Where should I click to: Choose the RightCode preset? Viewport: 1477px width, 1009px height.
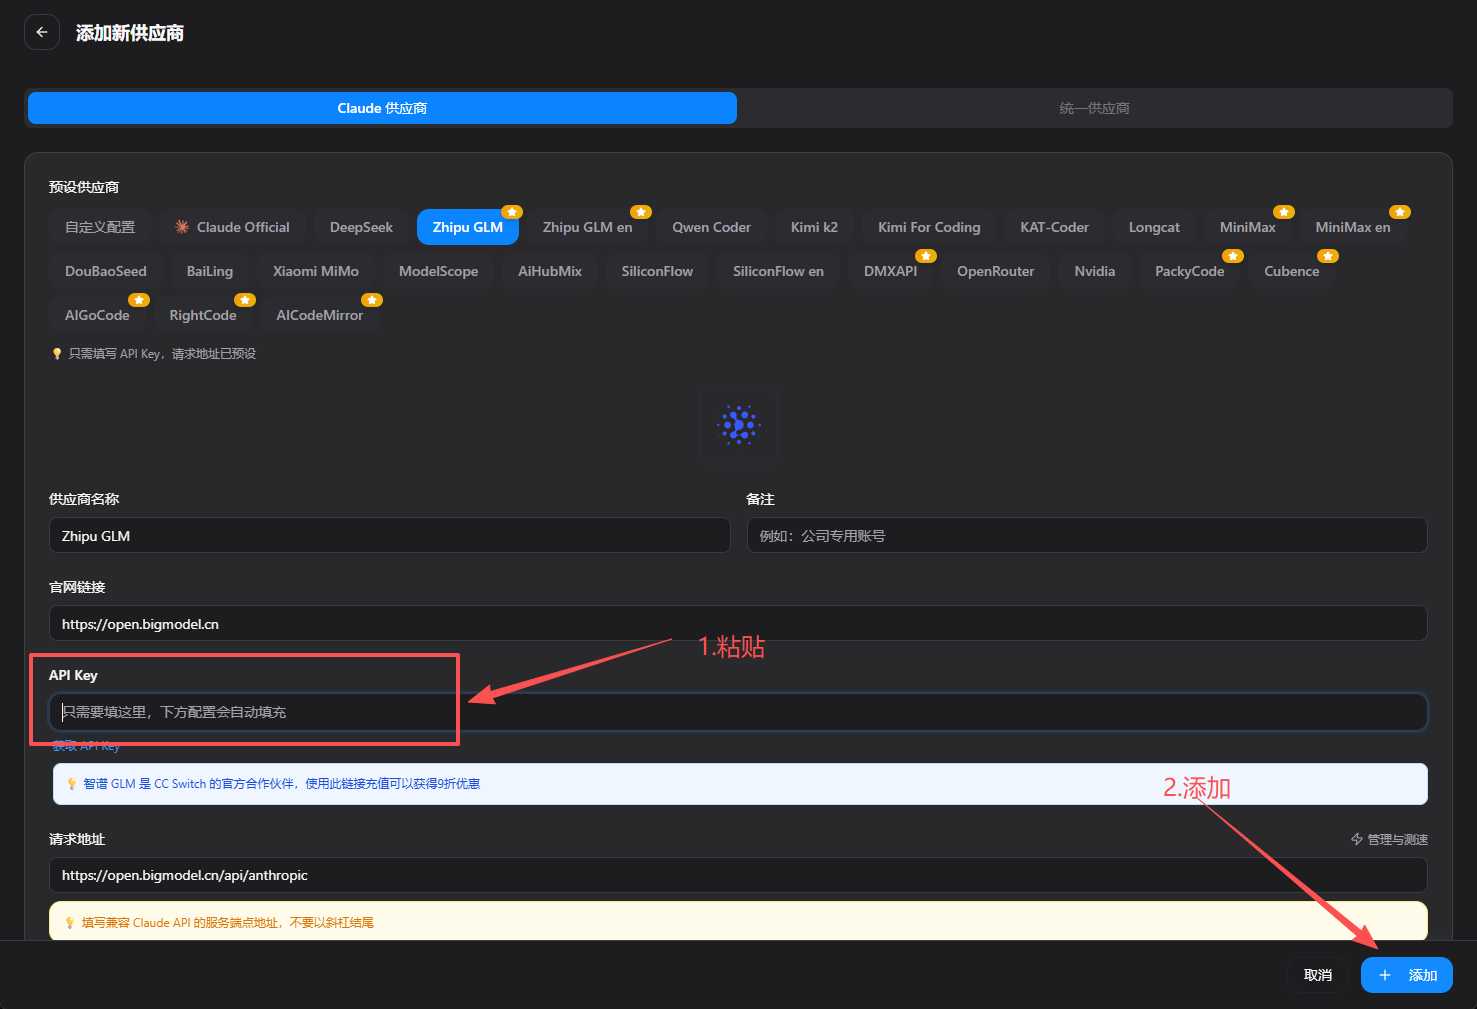[x=203, y=315]
